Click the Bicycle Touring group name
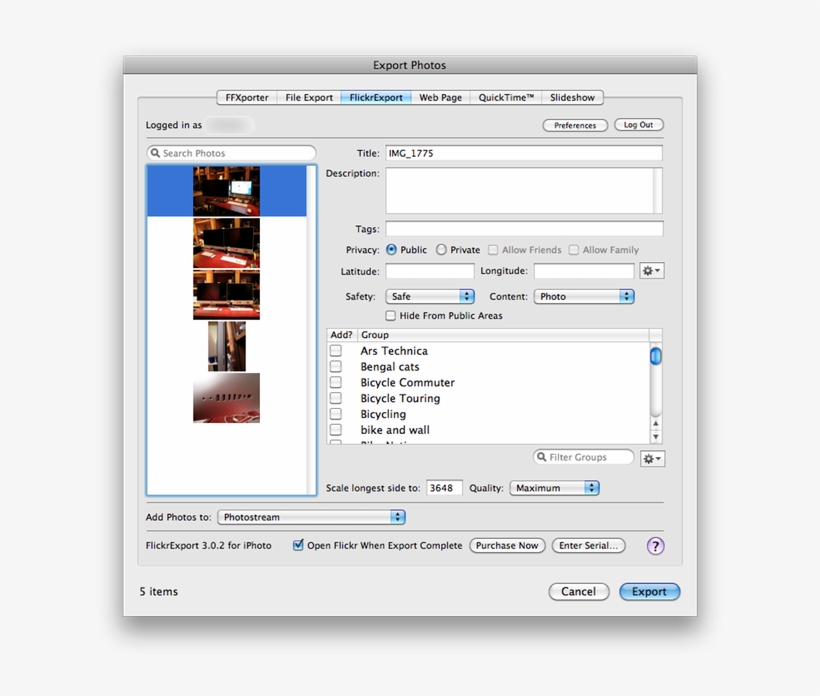820x696 pixels. [x=401, y=398]
